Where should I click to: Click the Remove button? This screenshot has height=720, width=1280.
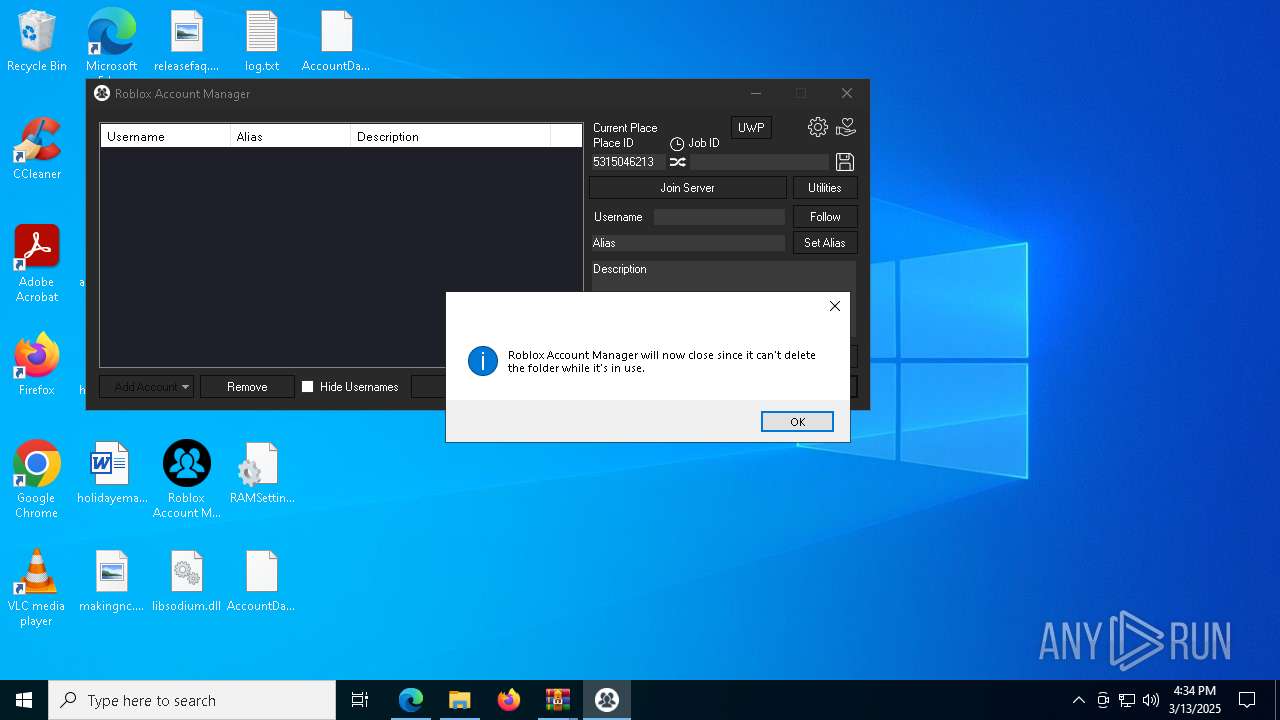pyautogui.click(x=247, y=387)
